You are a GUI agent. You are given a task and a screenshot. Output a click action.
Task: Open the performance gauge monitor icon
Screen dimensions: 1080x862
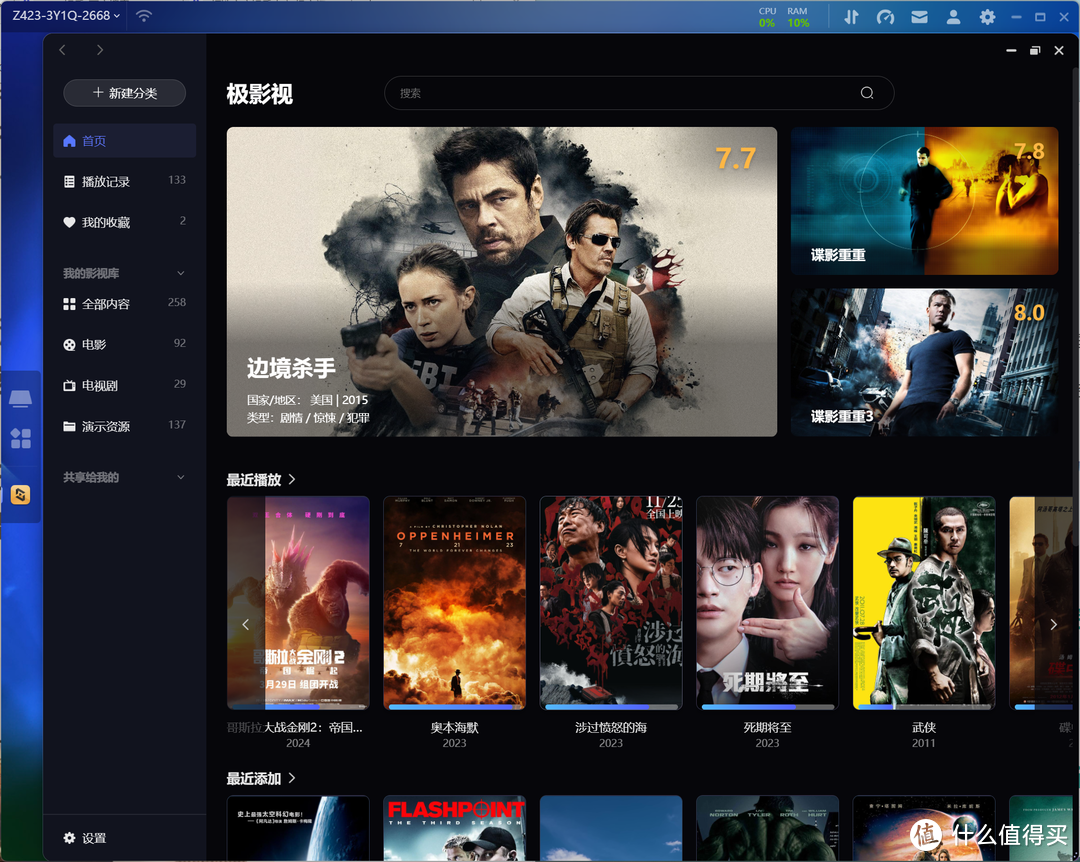coord(885,17)
